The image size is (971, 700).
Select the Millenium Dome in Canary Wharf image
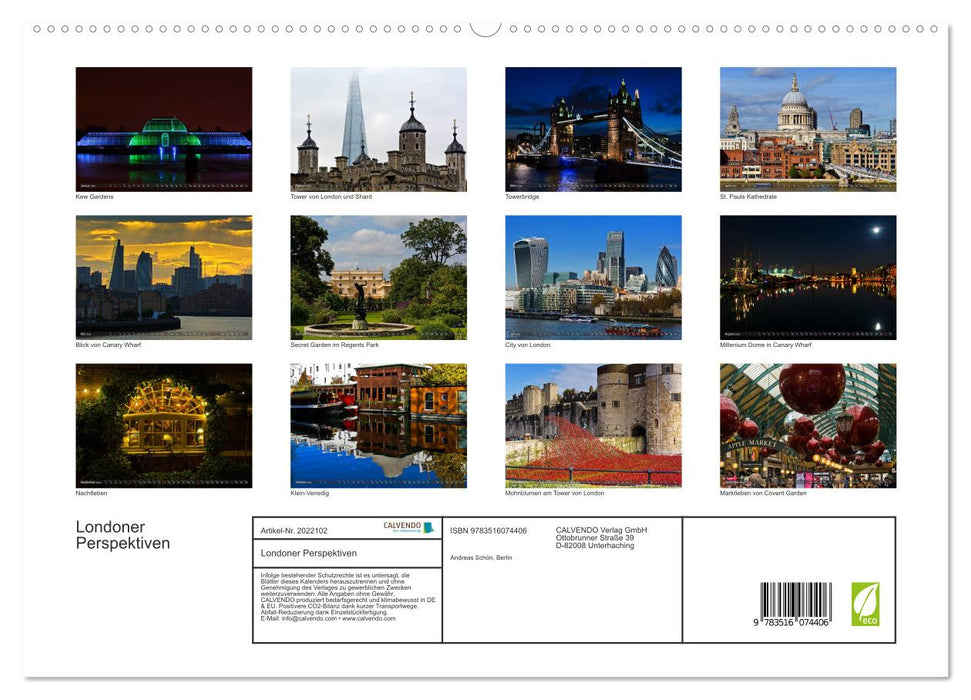[808, 277]
